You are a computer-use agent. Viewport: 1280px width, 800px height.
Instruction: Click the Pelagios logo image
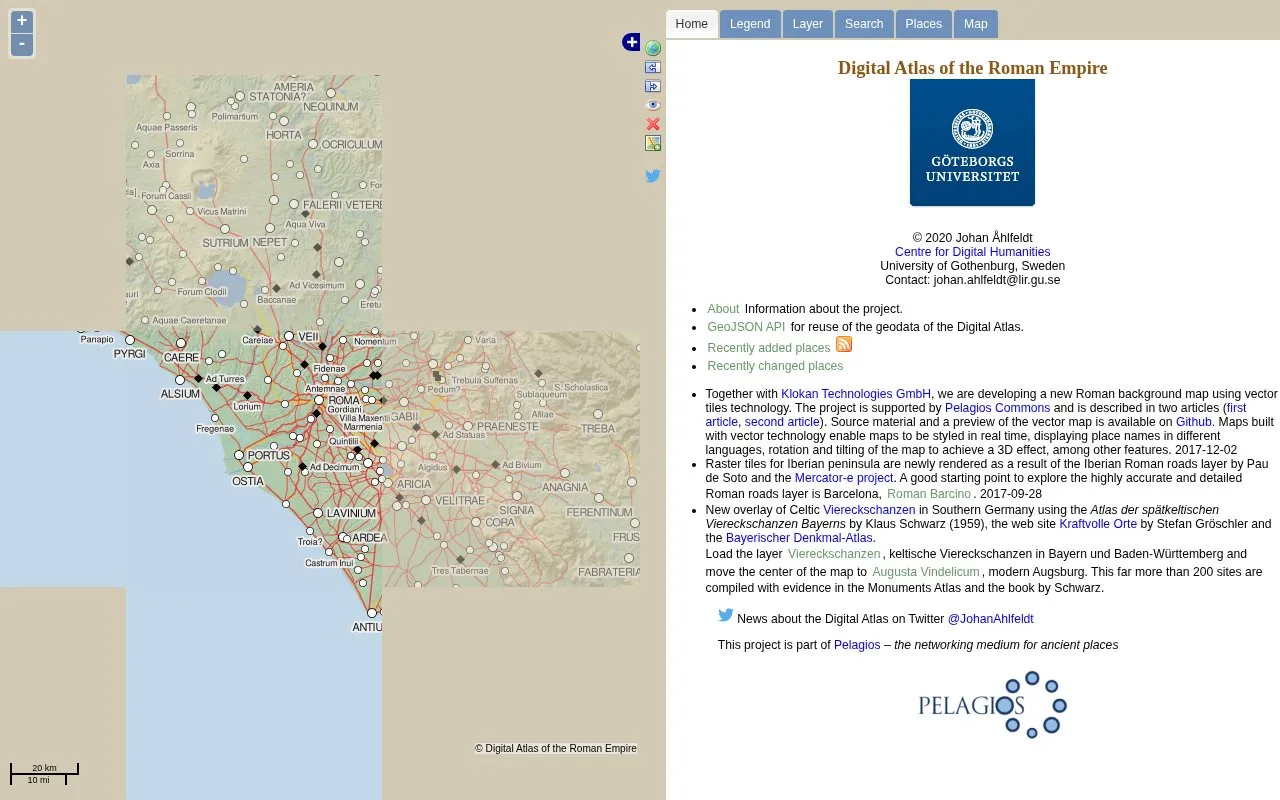coord(993,705)
